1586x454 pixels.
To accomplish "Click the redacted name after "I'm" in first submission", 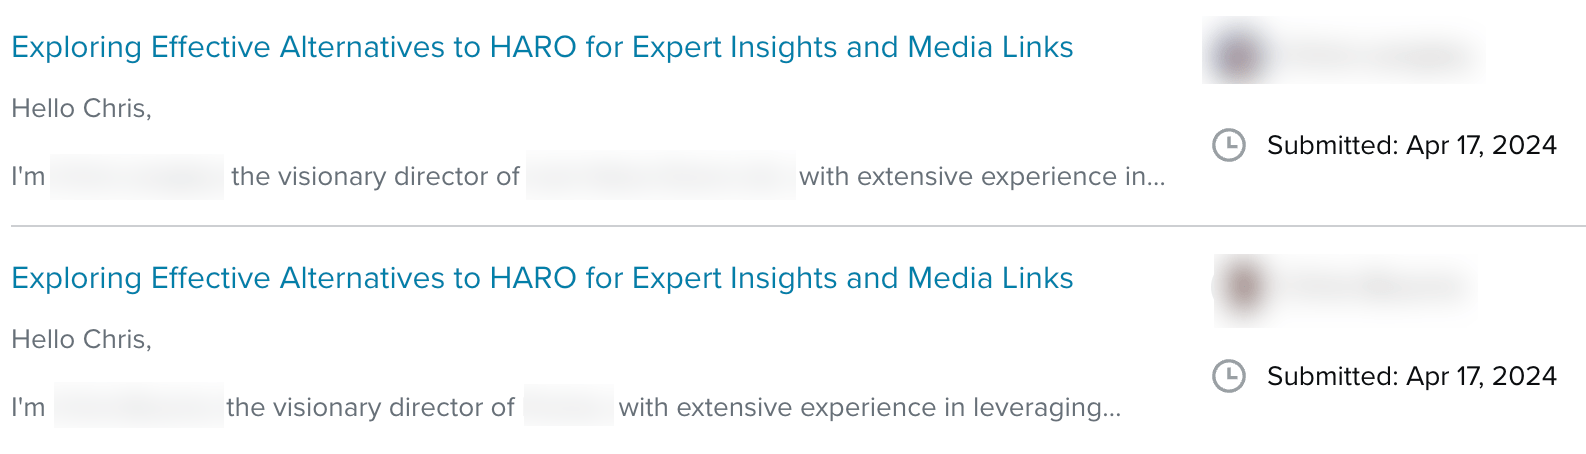I will click(x=137, y=177).
